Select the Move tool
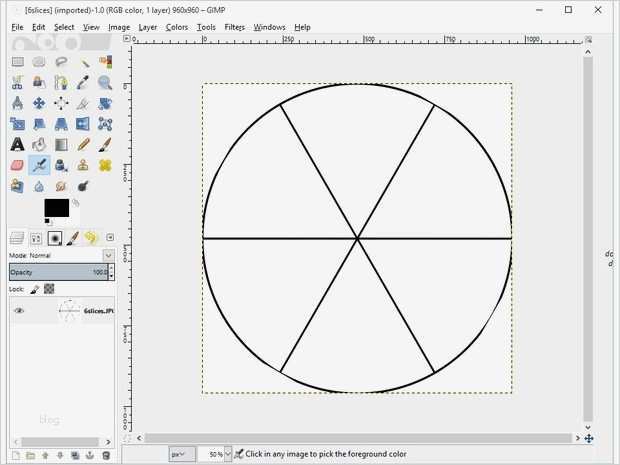620x465 pixels. 39,104
